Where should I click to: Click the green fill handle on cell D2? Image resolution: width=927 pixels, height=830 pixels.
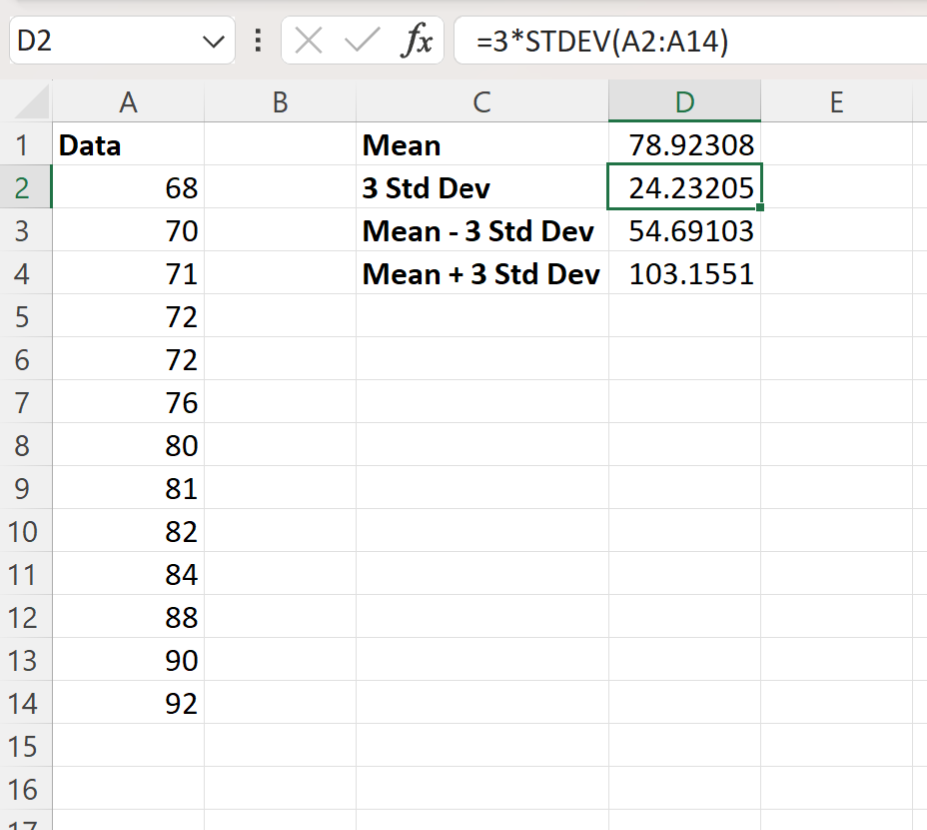point(759,206)
